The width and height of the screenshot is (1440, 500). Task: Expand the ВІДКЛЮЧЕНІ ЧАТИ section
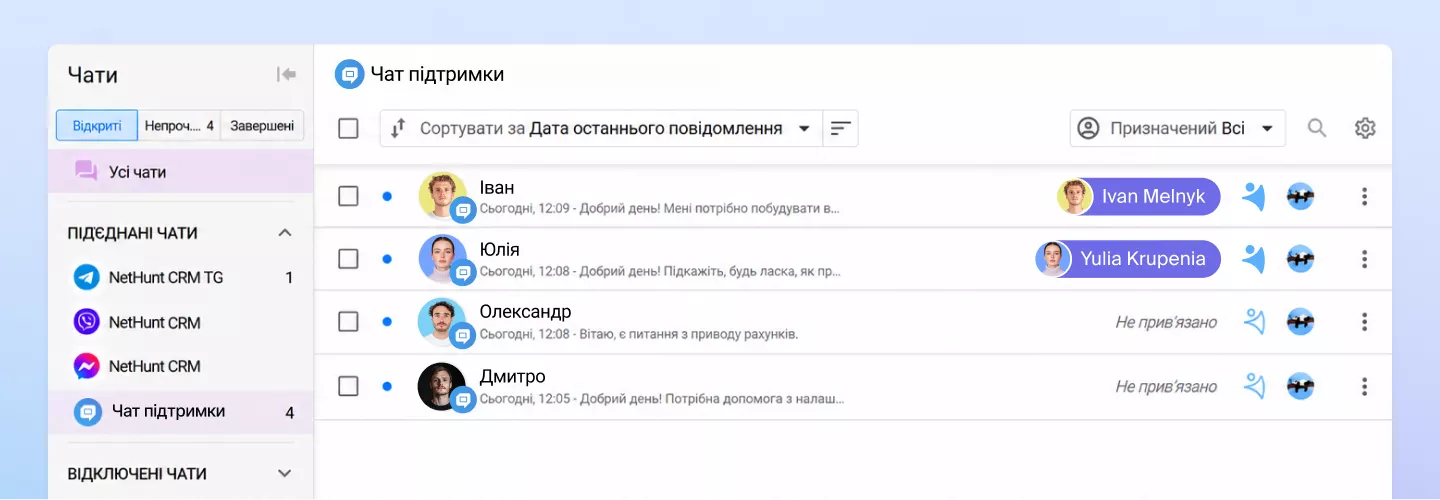(284, 473)
